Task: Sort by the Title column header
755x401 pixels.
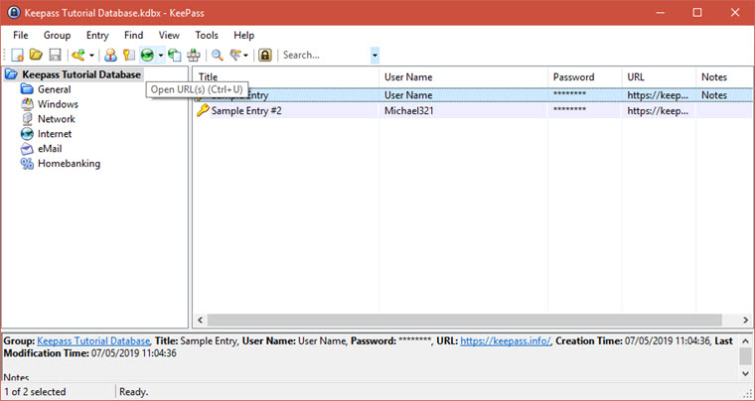Action: pyautogui.click(x=286, y=77)
